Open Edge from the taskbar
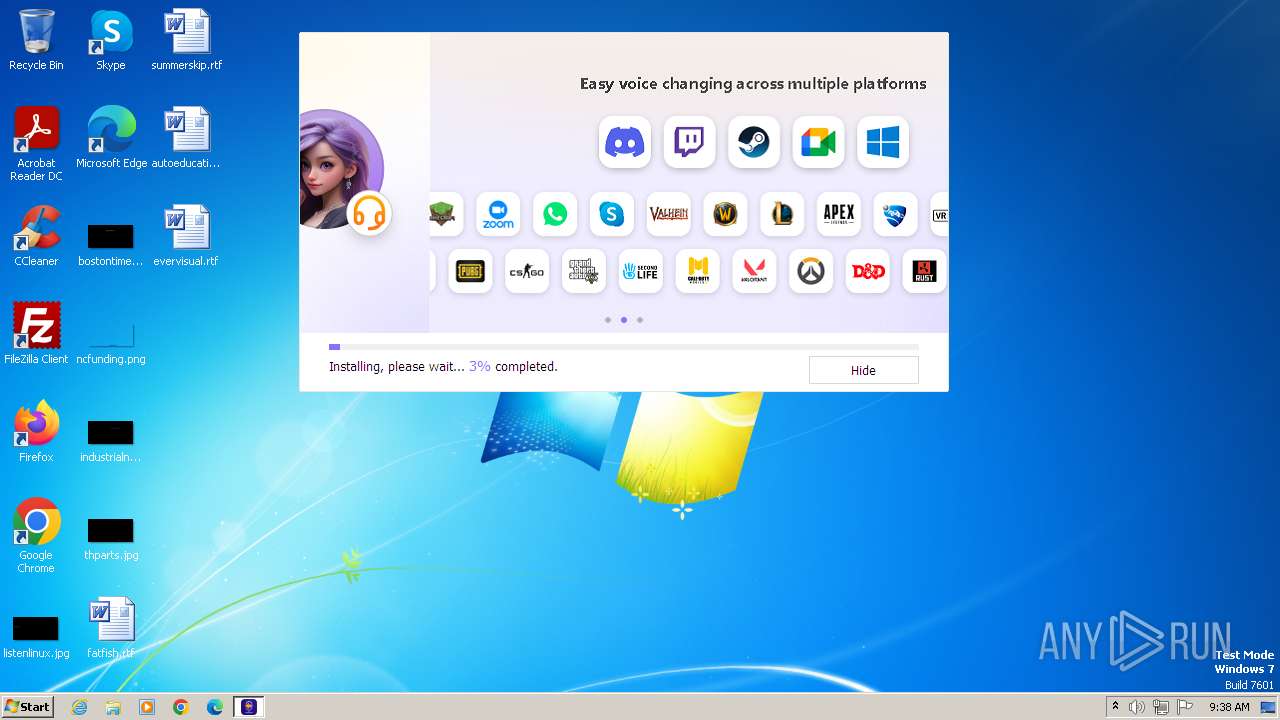This screenshot has height=720, width=1280. [x=215, y=707]
